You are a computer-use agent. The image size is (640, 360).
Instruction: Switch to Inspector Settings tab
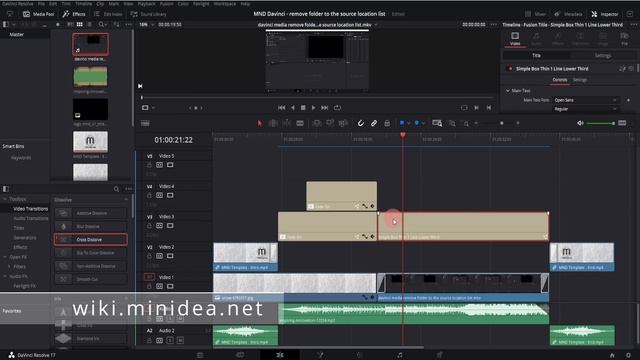click(x=603, y=56)
